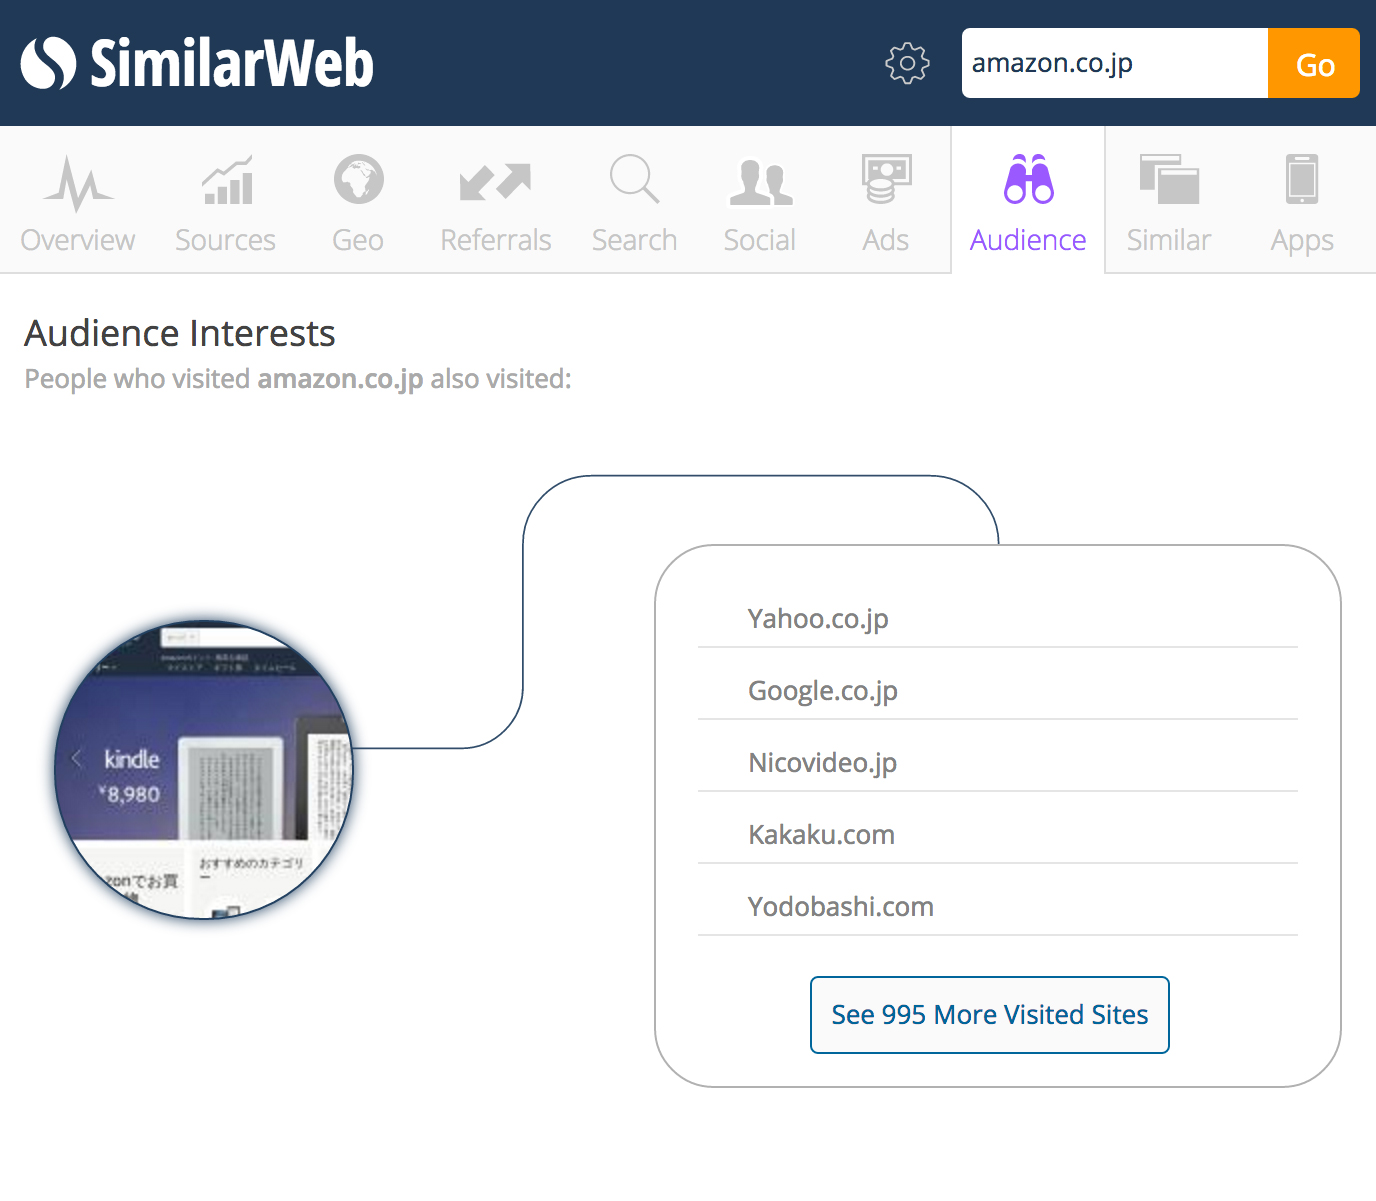Switch to the Sources tab label

(225, 240)
